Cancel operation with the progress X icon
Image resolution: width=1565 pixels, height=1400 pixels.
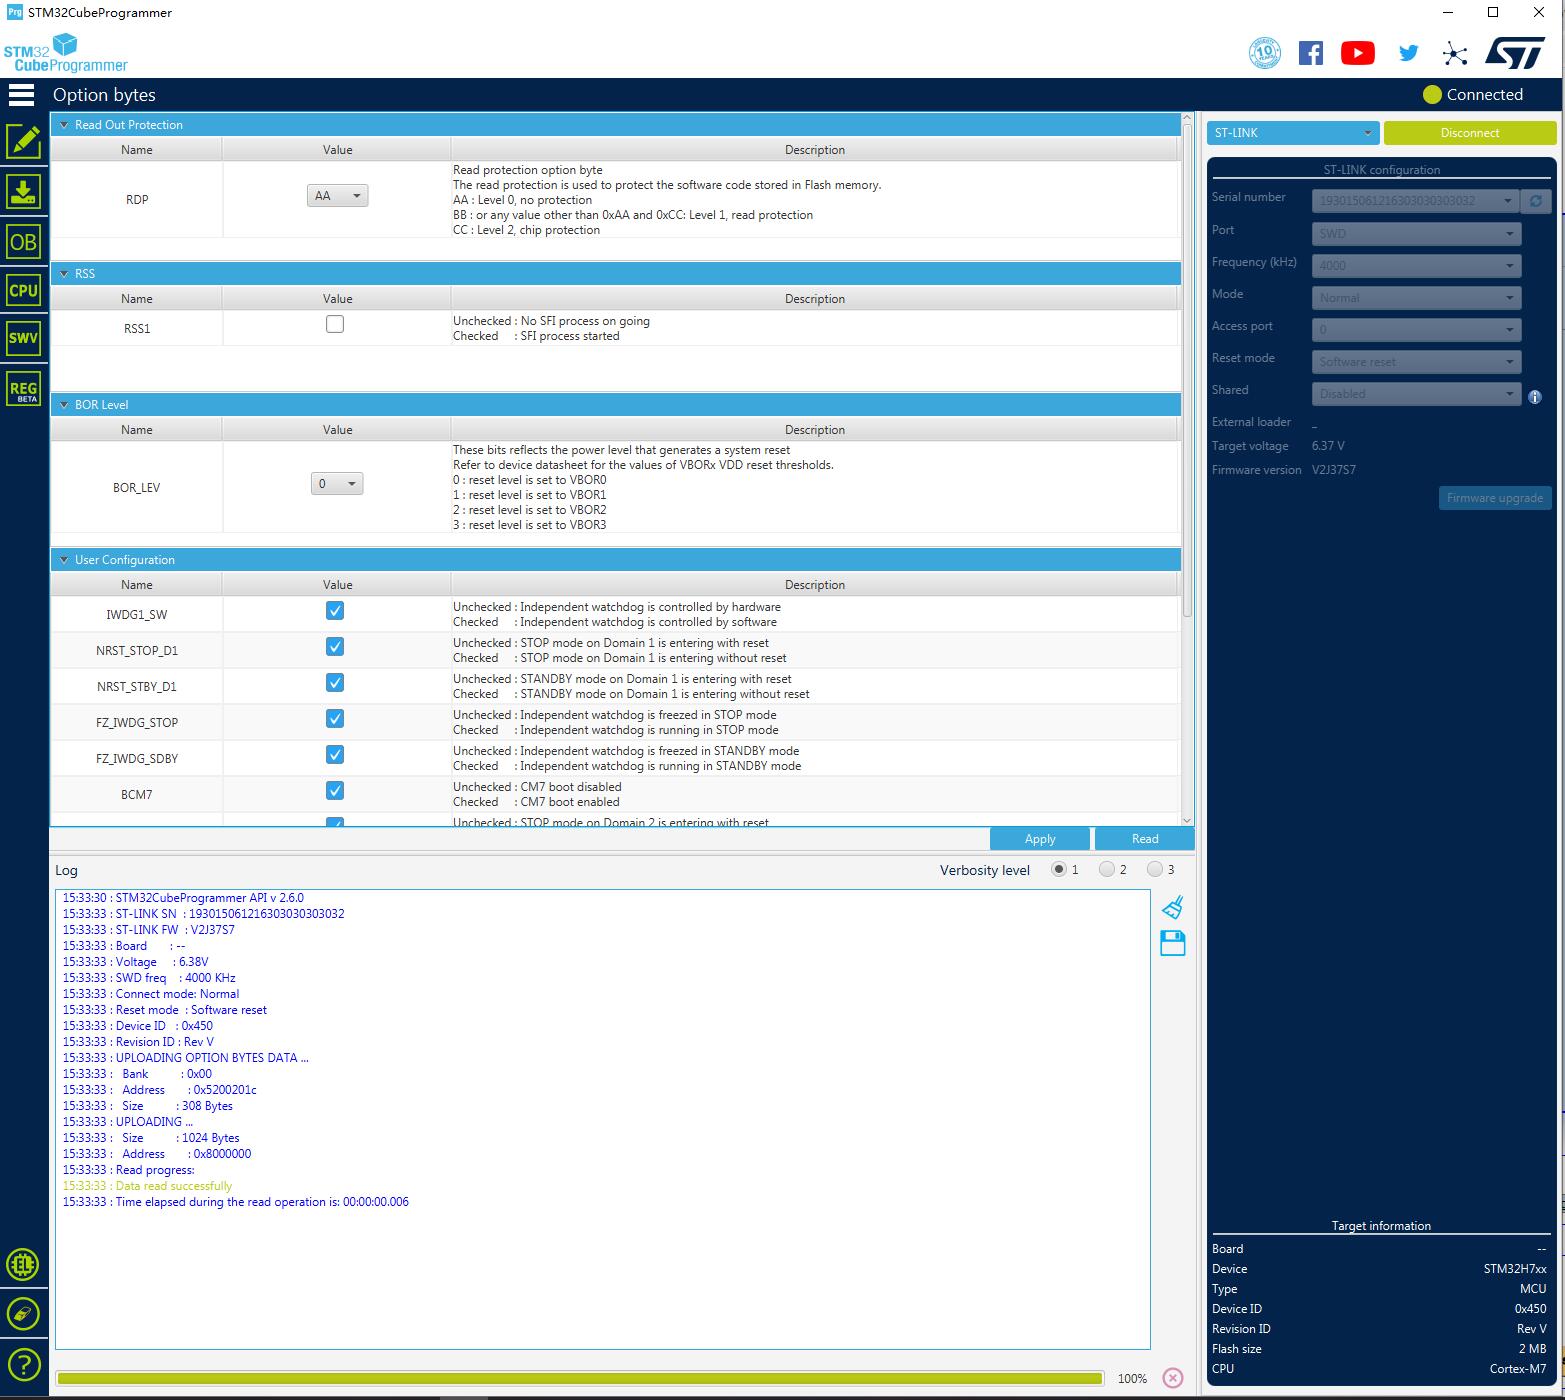(1173, 1378)
